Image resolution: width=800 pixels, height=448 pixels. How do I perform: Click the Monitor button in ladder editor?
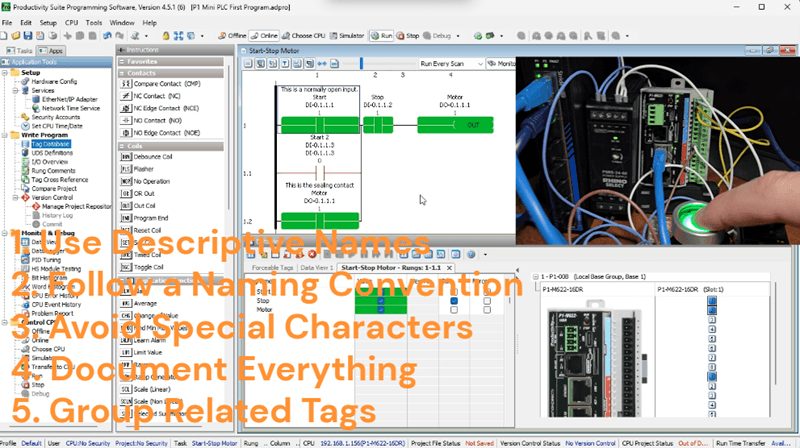(x=501, y=64)
